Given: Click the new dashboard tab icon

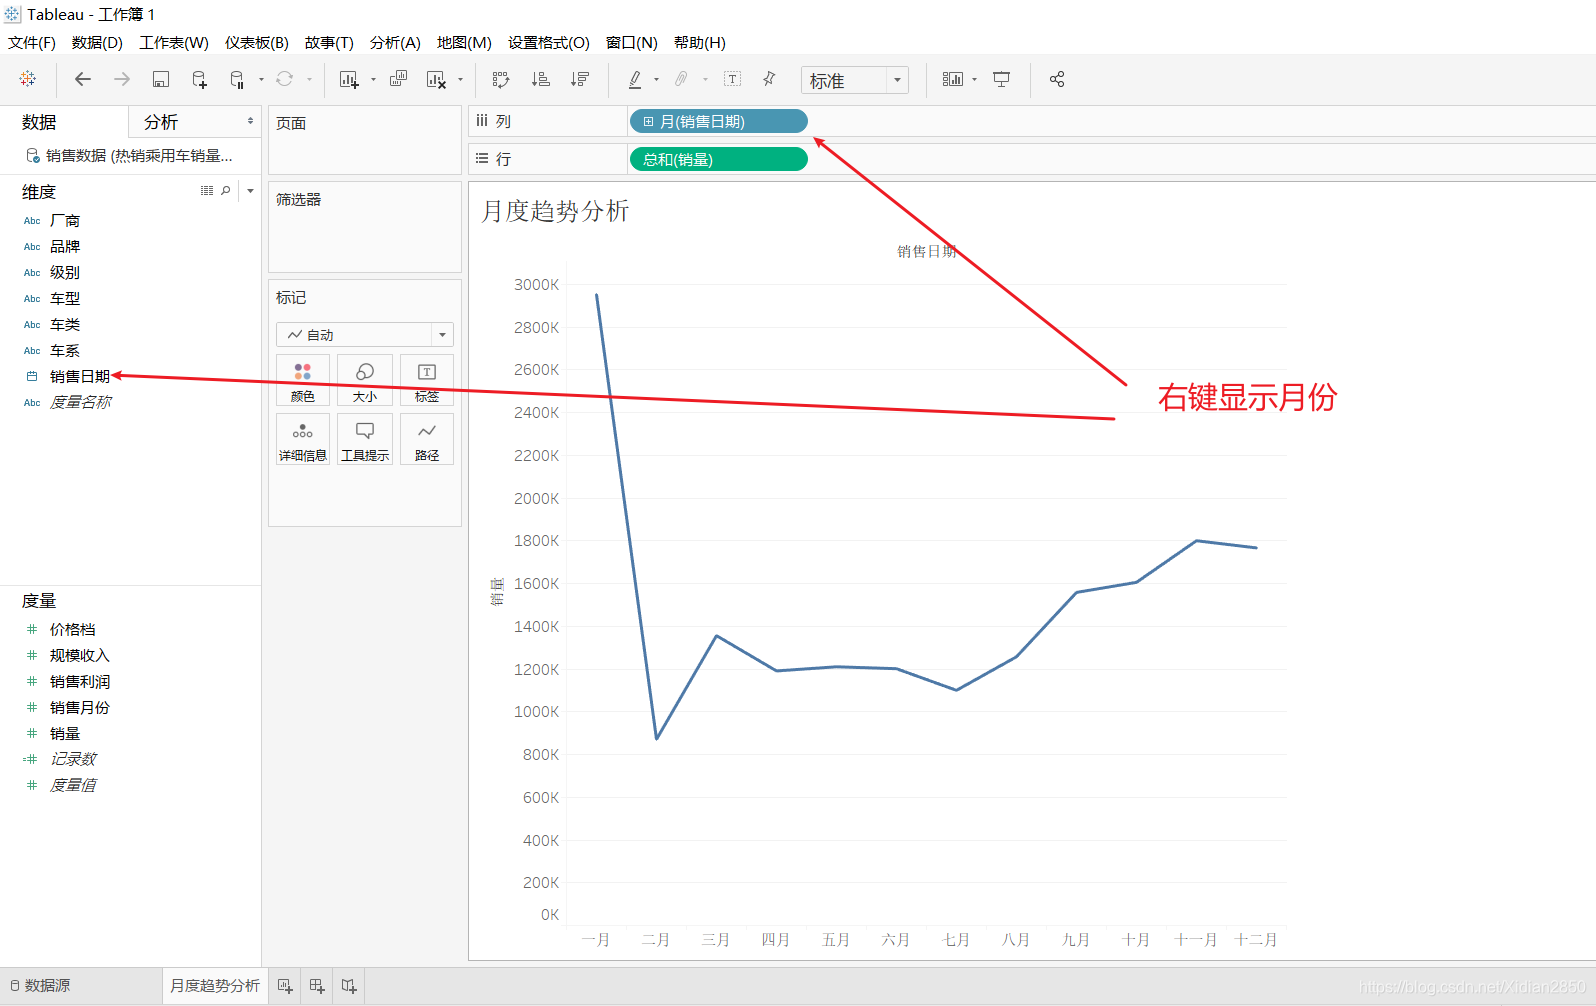Looking at the screenshot, I should [317, 986].
